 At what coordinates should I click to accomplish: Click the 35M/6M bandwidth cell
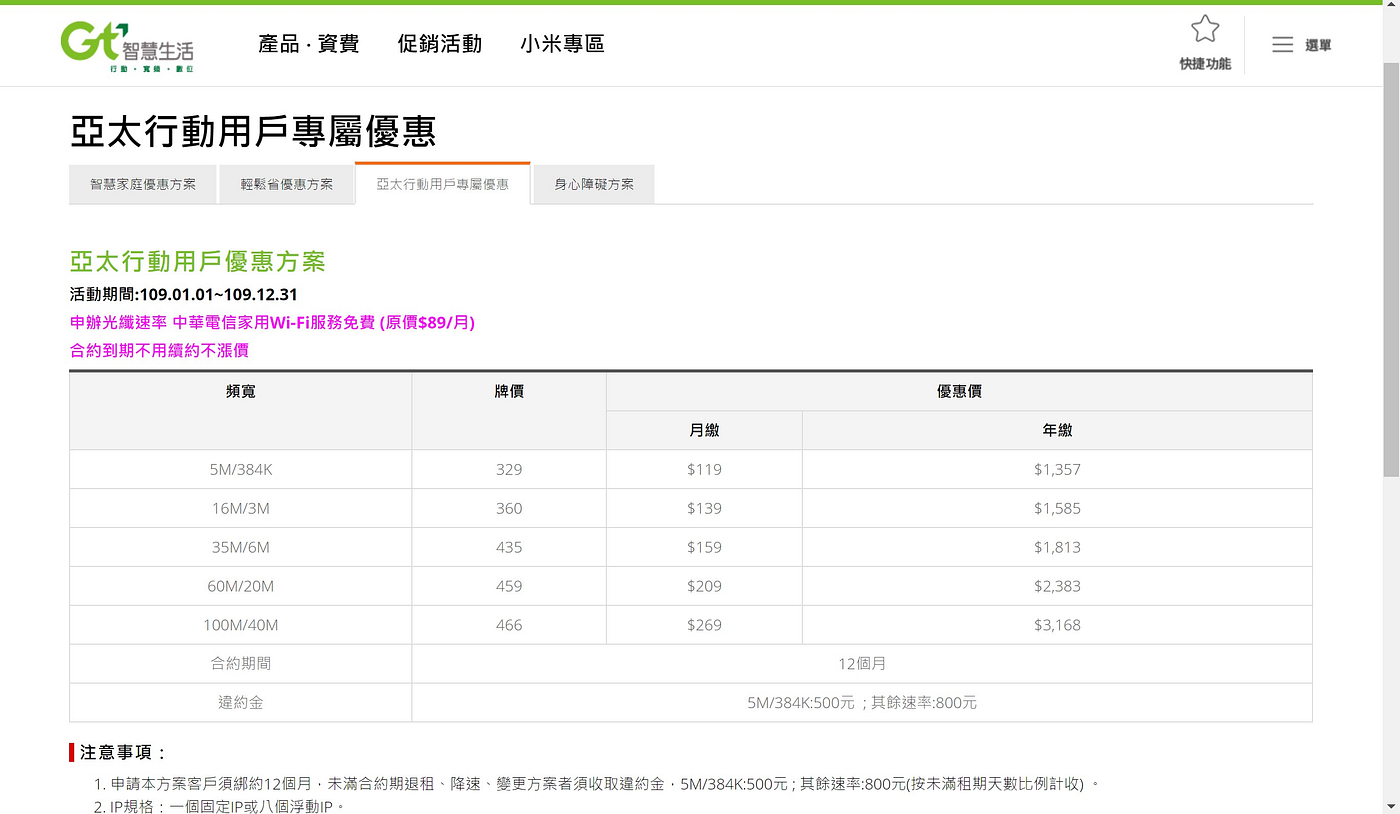[x=241, y=548]
